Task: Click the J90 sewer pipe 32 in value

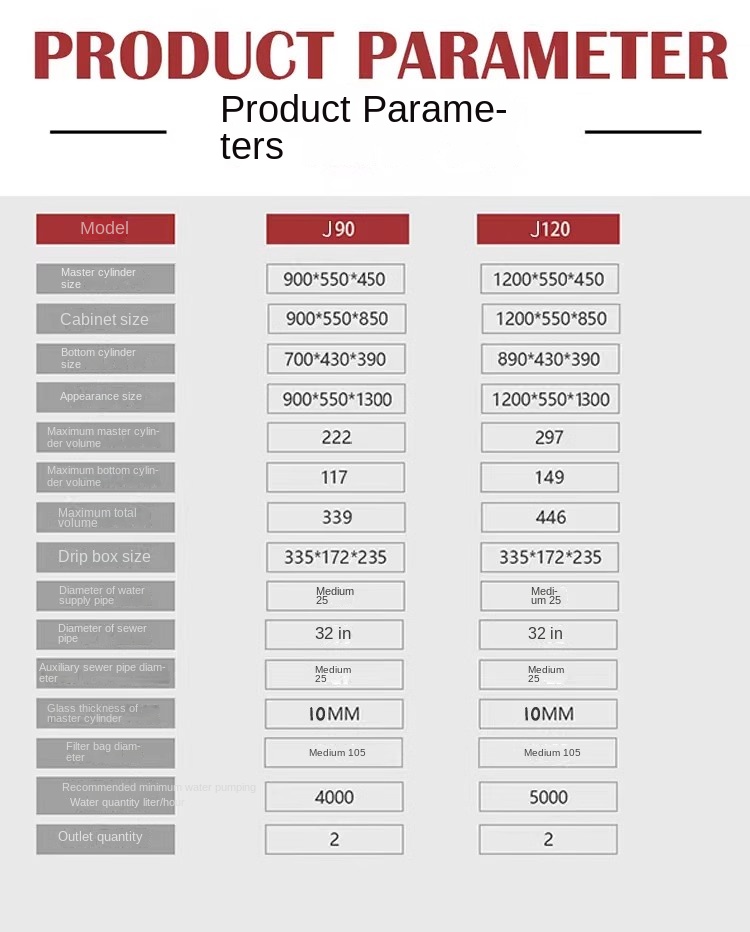Action: click(x=334, y=634)
